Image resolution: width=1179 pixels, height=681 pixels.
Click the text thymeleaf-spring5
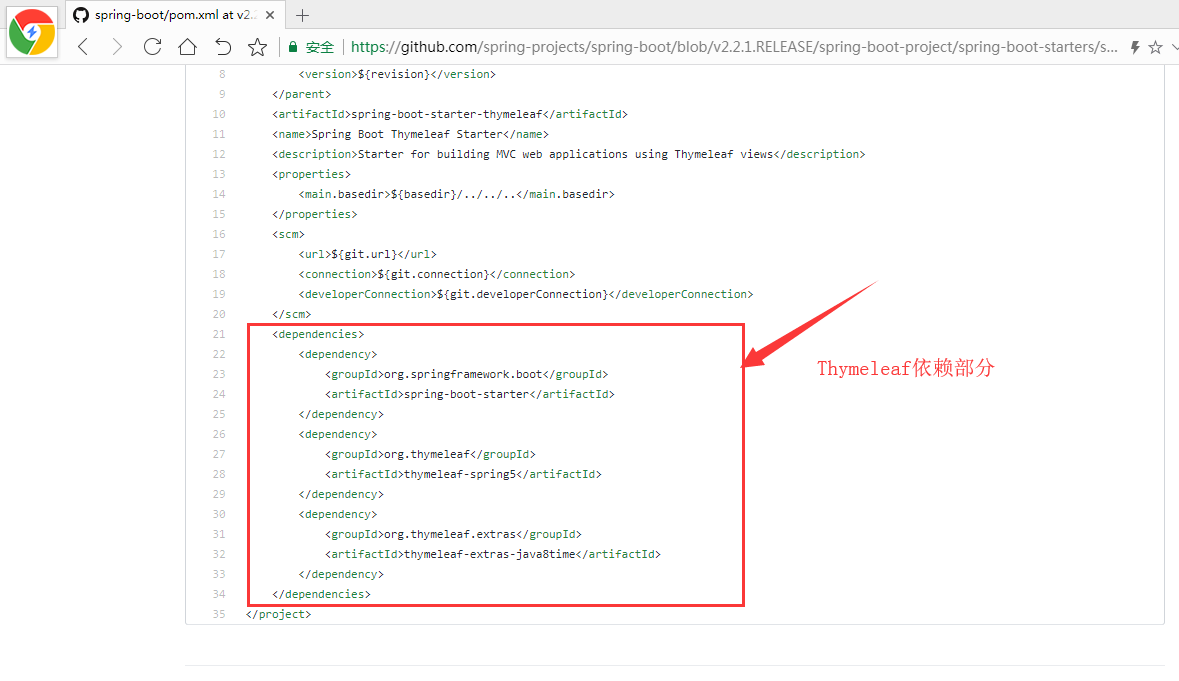(x=459, y=474)
